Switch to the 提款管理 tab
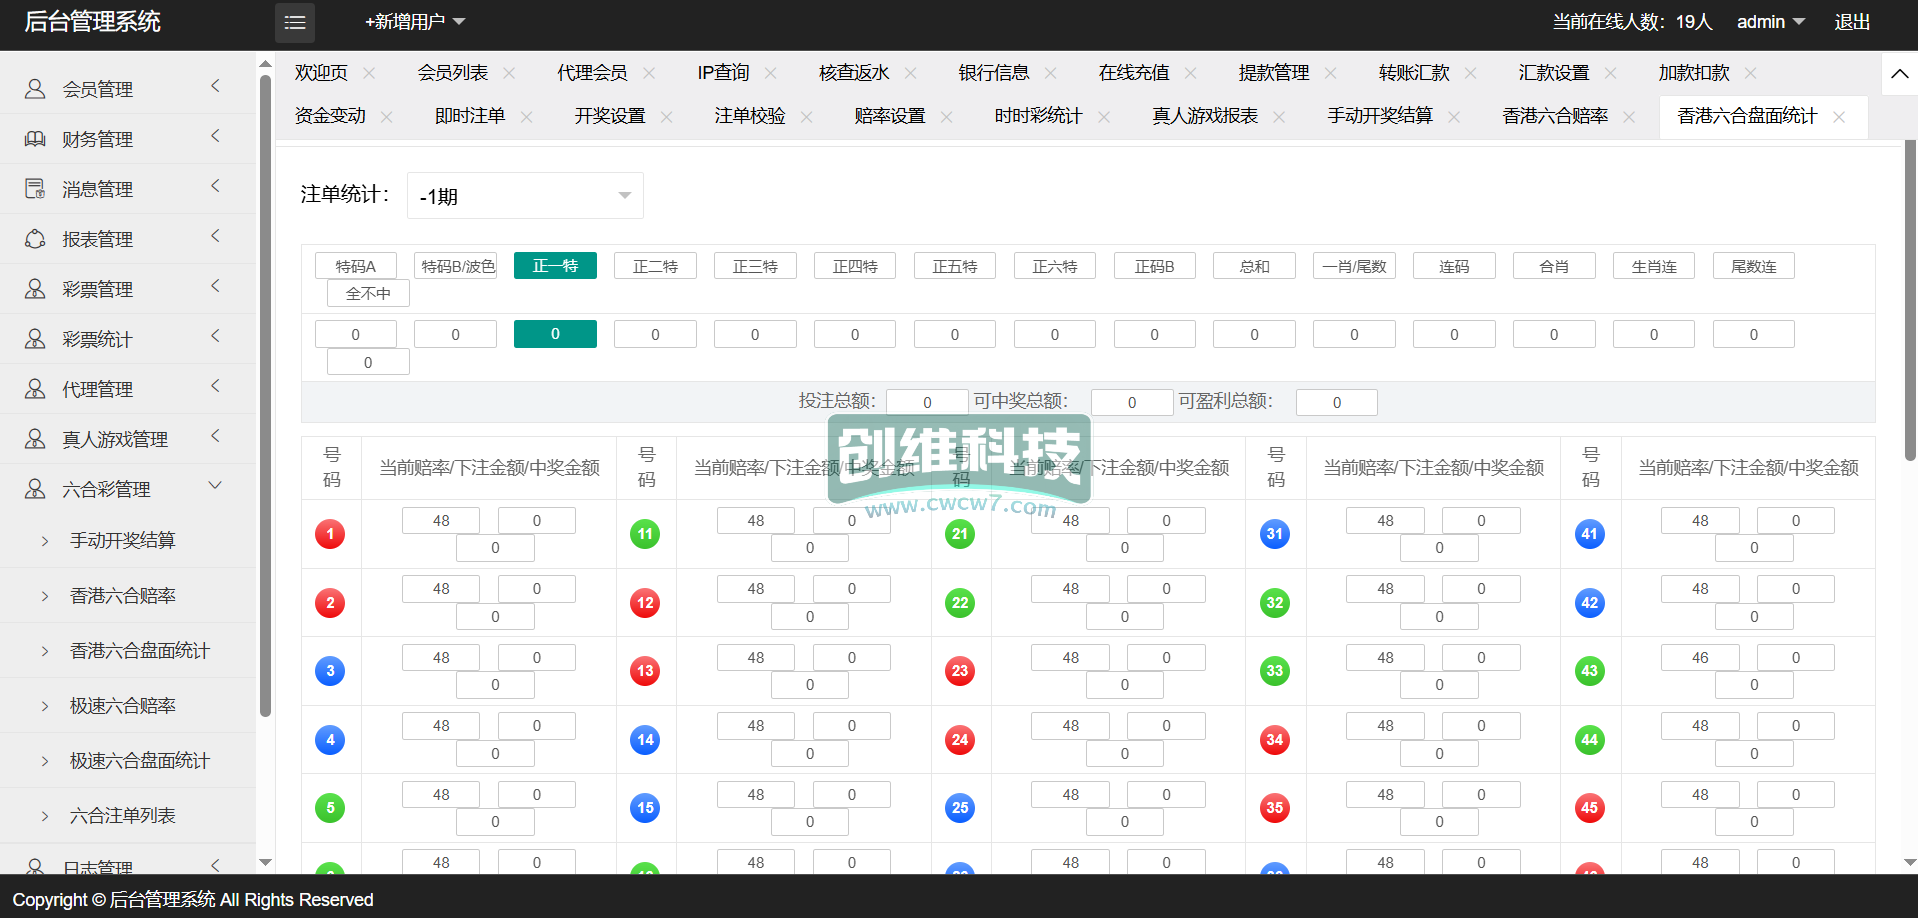 click(1274, 73)
